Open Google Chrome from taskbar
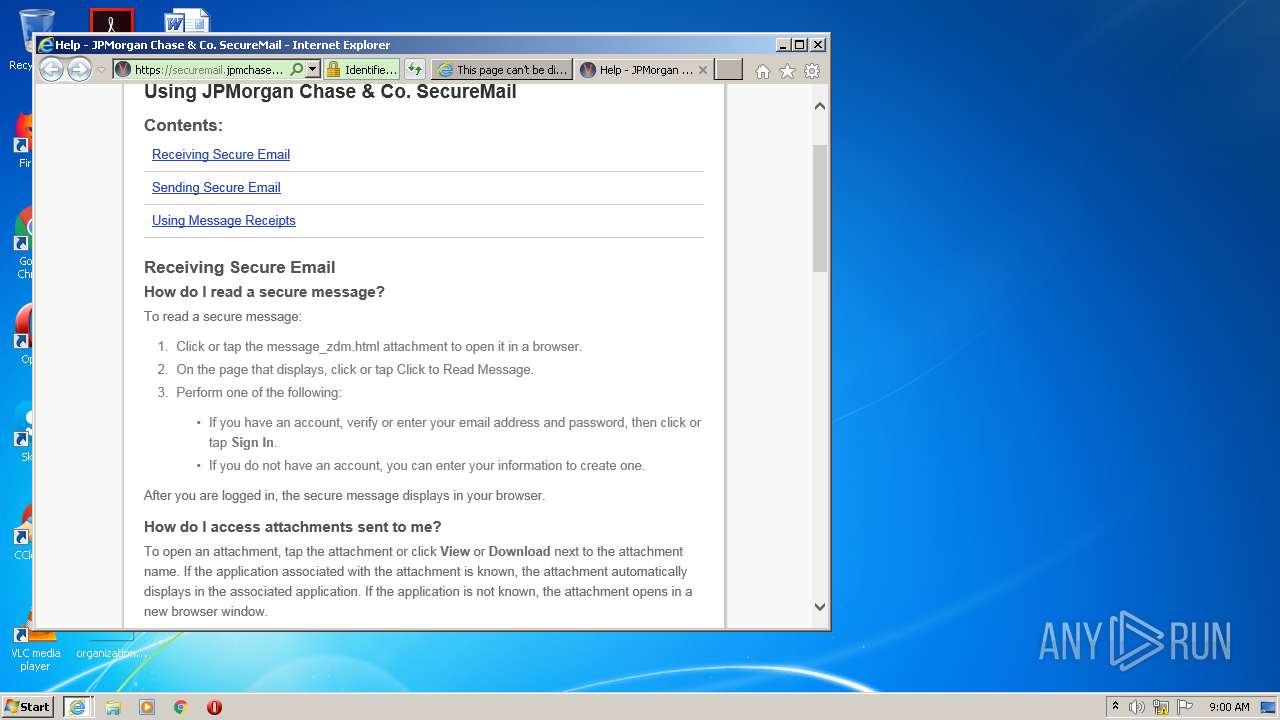Screen dimensions: 1280x720 click(180, 707)
